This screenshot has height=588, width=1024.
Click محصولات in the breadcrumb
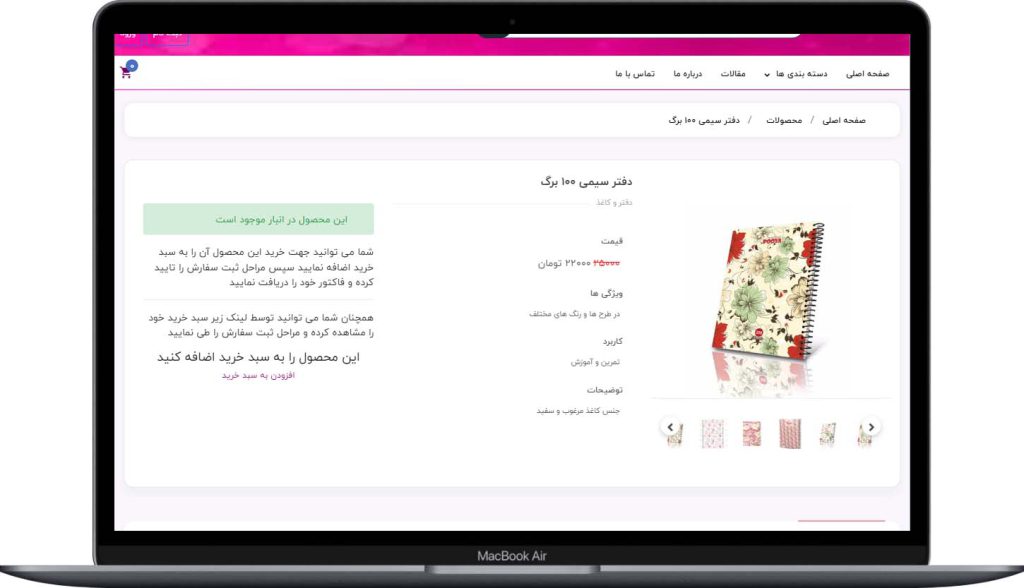point(784,120)
